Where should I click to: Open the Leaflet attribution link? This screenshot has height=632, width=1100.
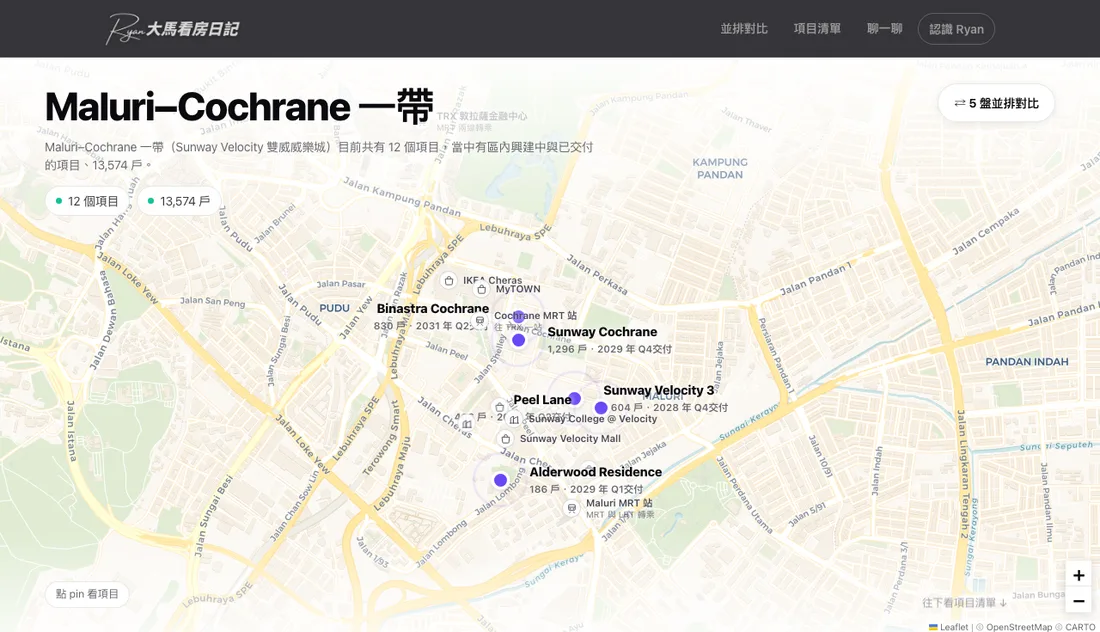coord(948,627)
